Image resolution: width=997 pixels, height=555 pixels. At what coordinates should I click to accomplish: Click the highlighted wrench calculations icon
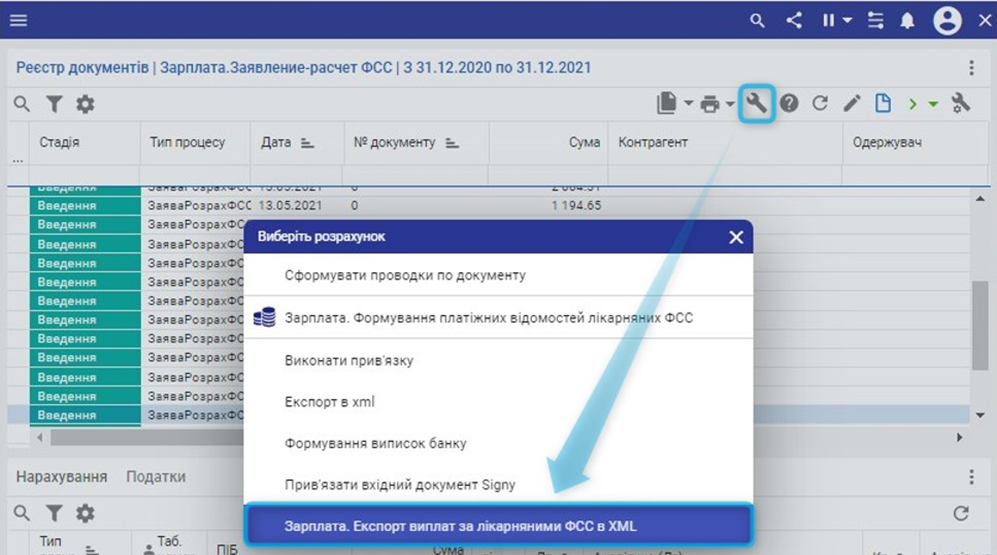point(757,103)
